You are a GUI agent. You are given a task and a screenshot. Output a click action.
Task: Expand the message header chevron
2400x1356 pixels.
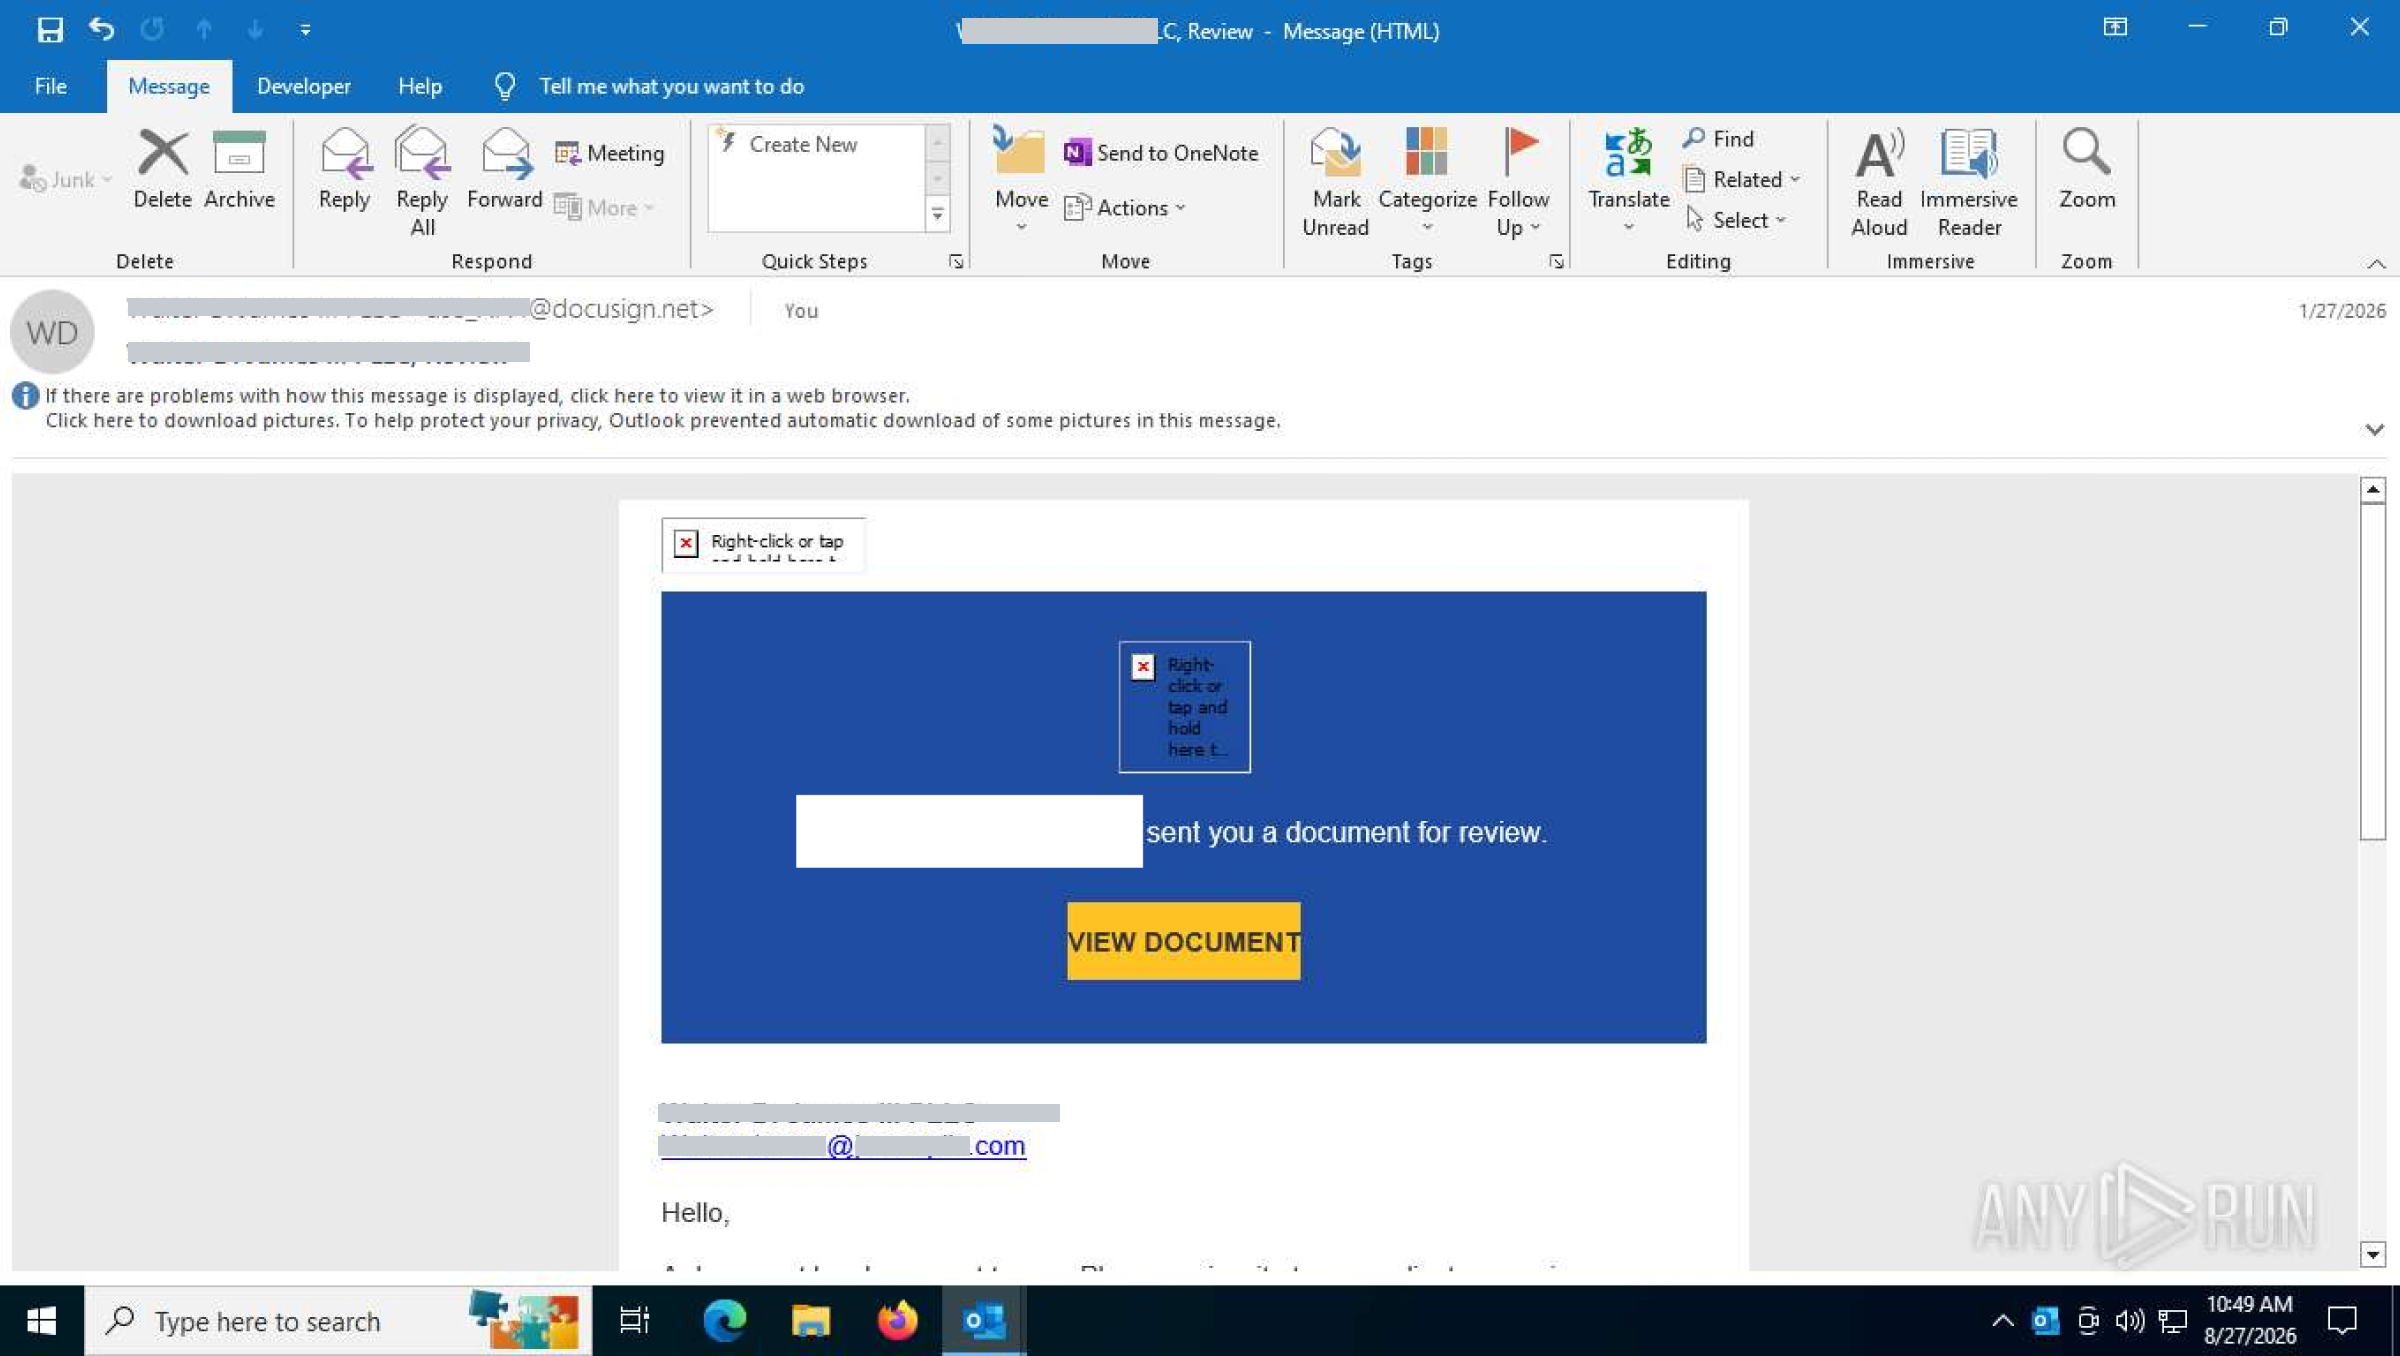click(x=2375, y=429)
